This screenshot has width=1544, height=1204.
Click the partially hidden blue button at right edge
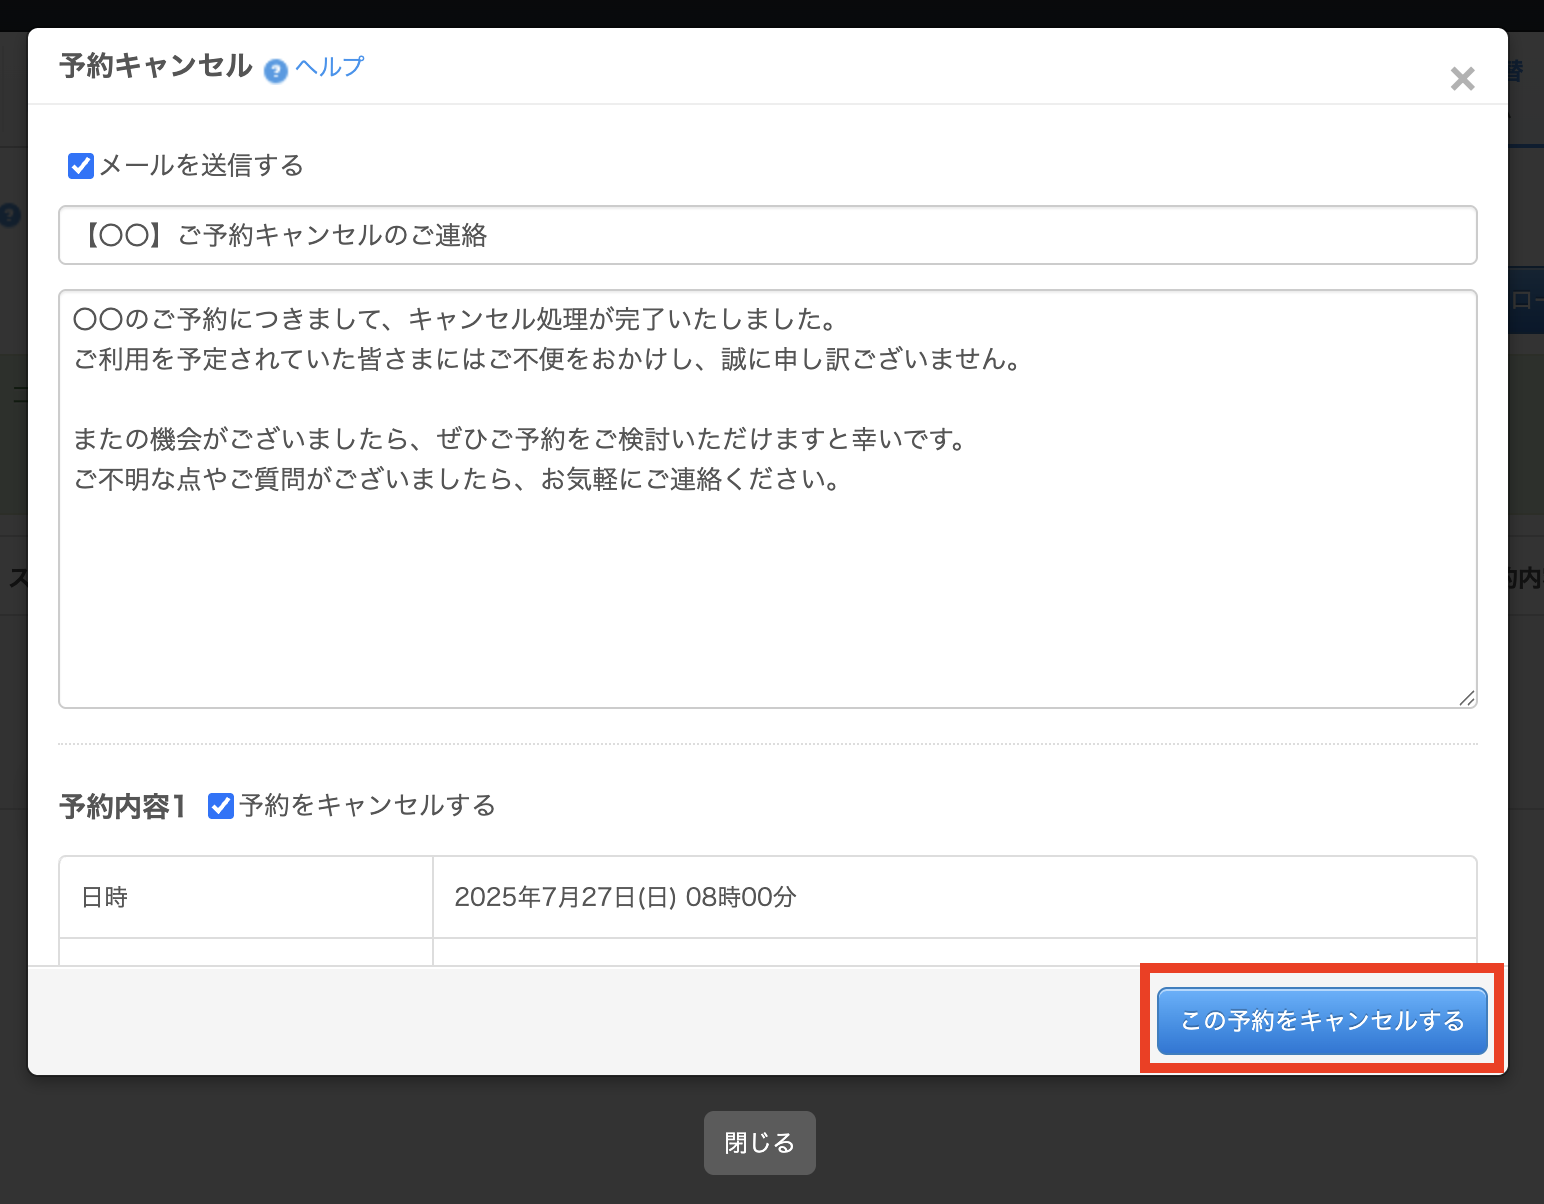point(1526,300)
